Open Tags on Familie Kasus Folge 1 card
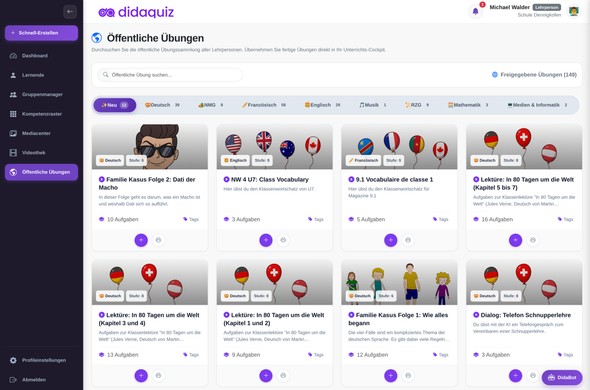590x390 pixels. tap(441, 355)
